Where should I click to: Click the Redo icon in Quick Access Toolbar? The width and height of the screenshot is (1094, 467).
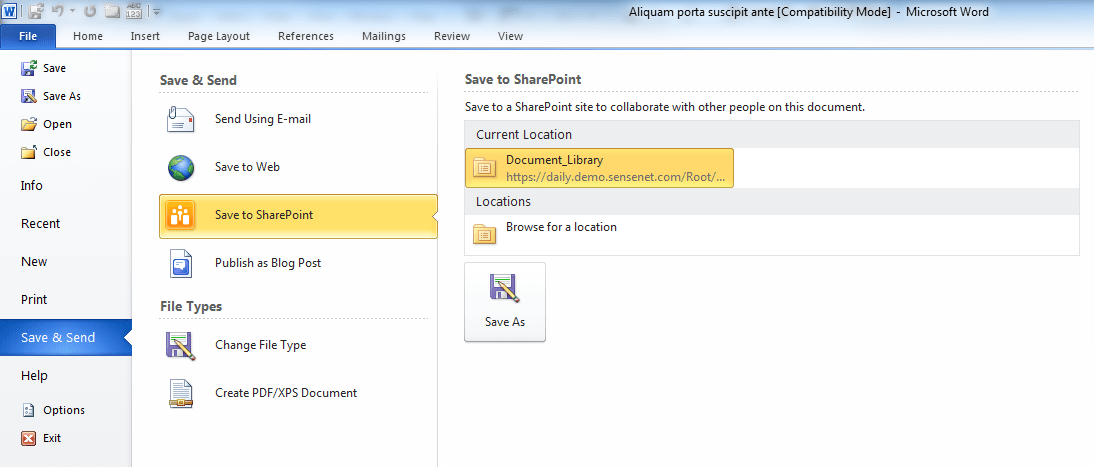[x=90, y=11]
